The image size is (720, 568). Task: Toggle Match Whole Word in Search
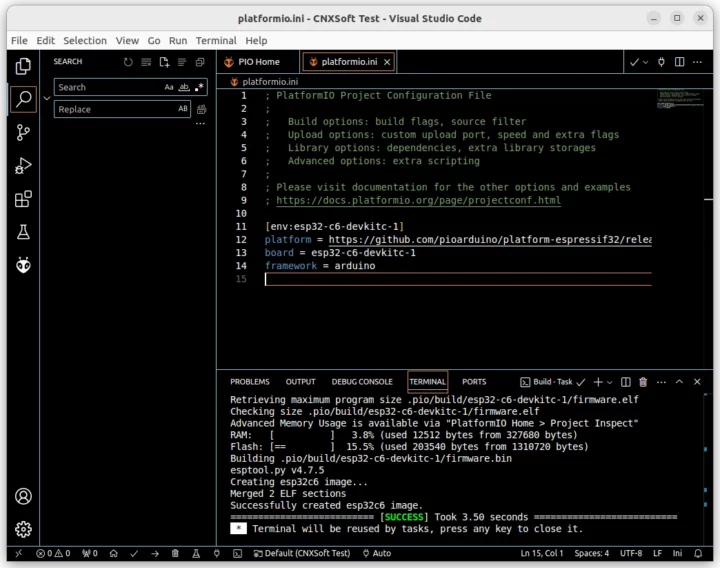point(183,88)
